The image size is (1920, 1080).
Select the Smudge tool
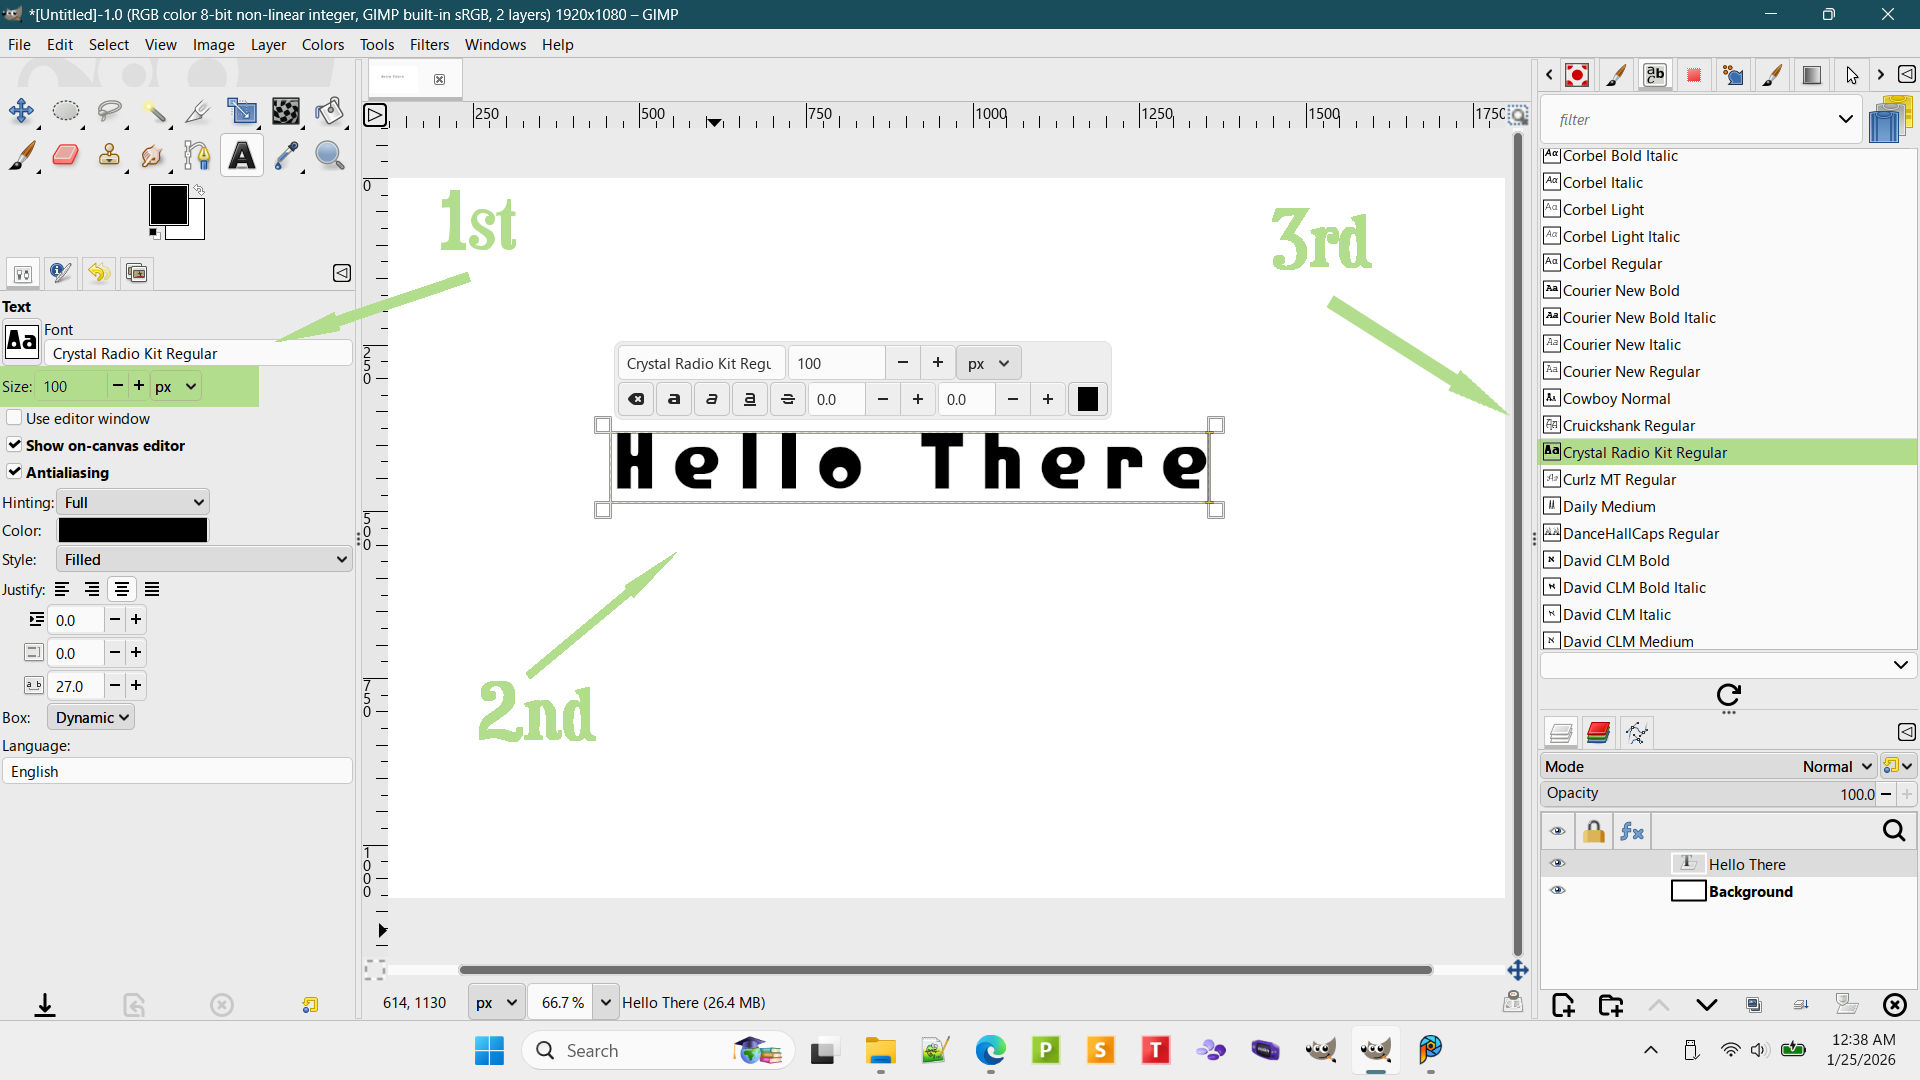[x=154, y=155]
